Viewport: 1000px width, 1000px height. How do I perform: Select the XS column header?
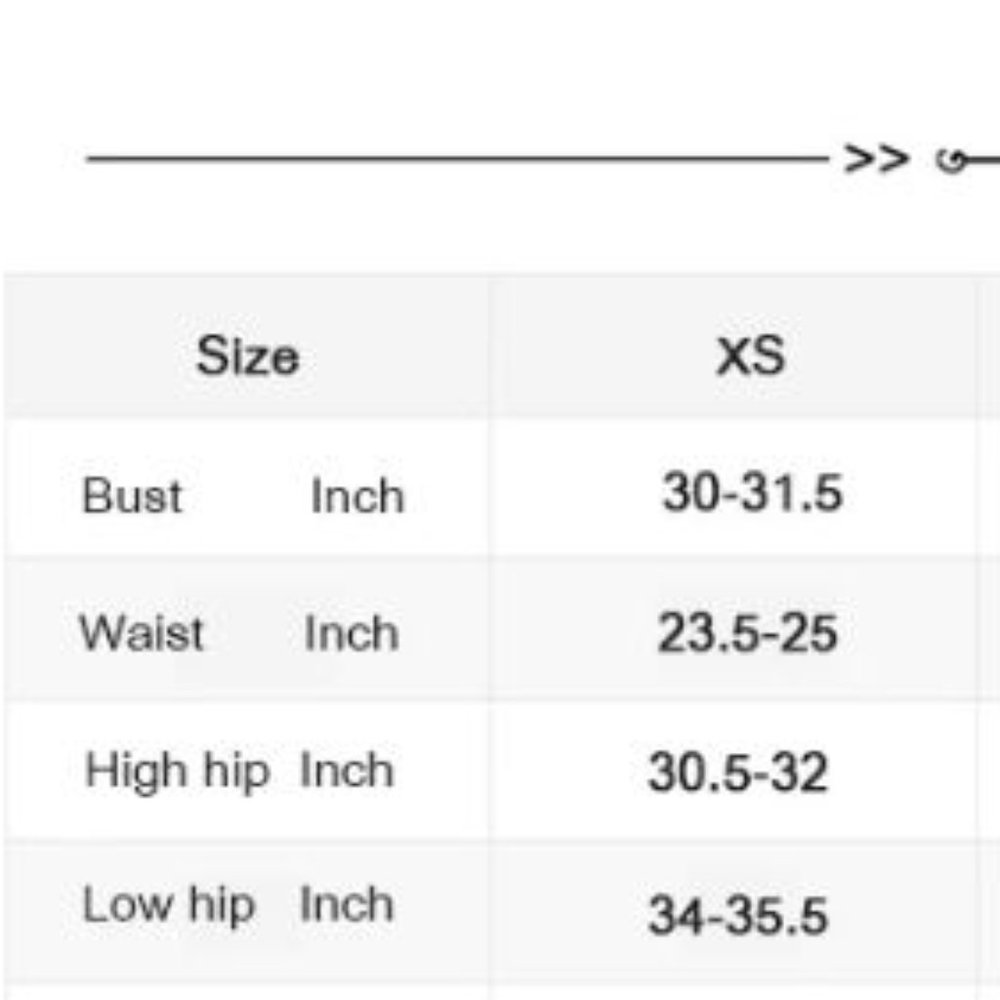pyautogui.click(x=751, y=355)
